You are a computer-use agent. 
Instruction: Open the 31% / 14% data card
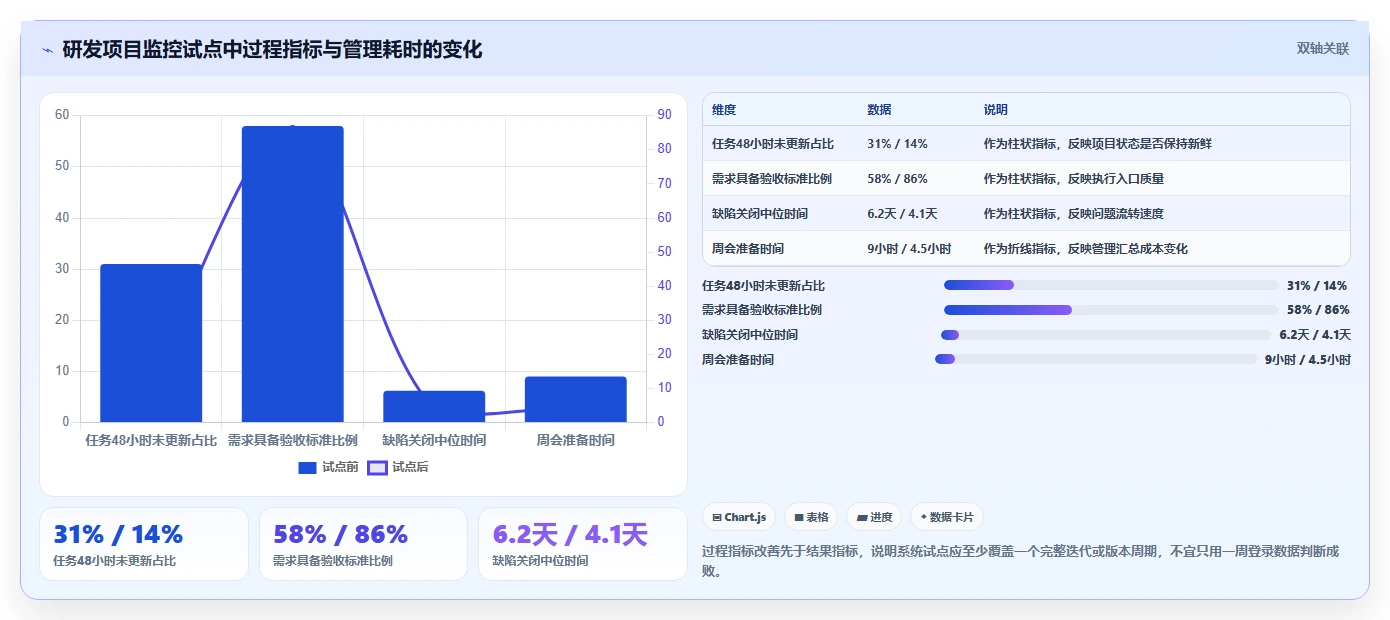[144, 544]
